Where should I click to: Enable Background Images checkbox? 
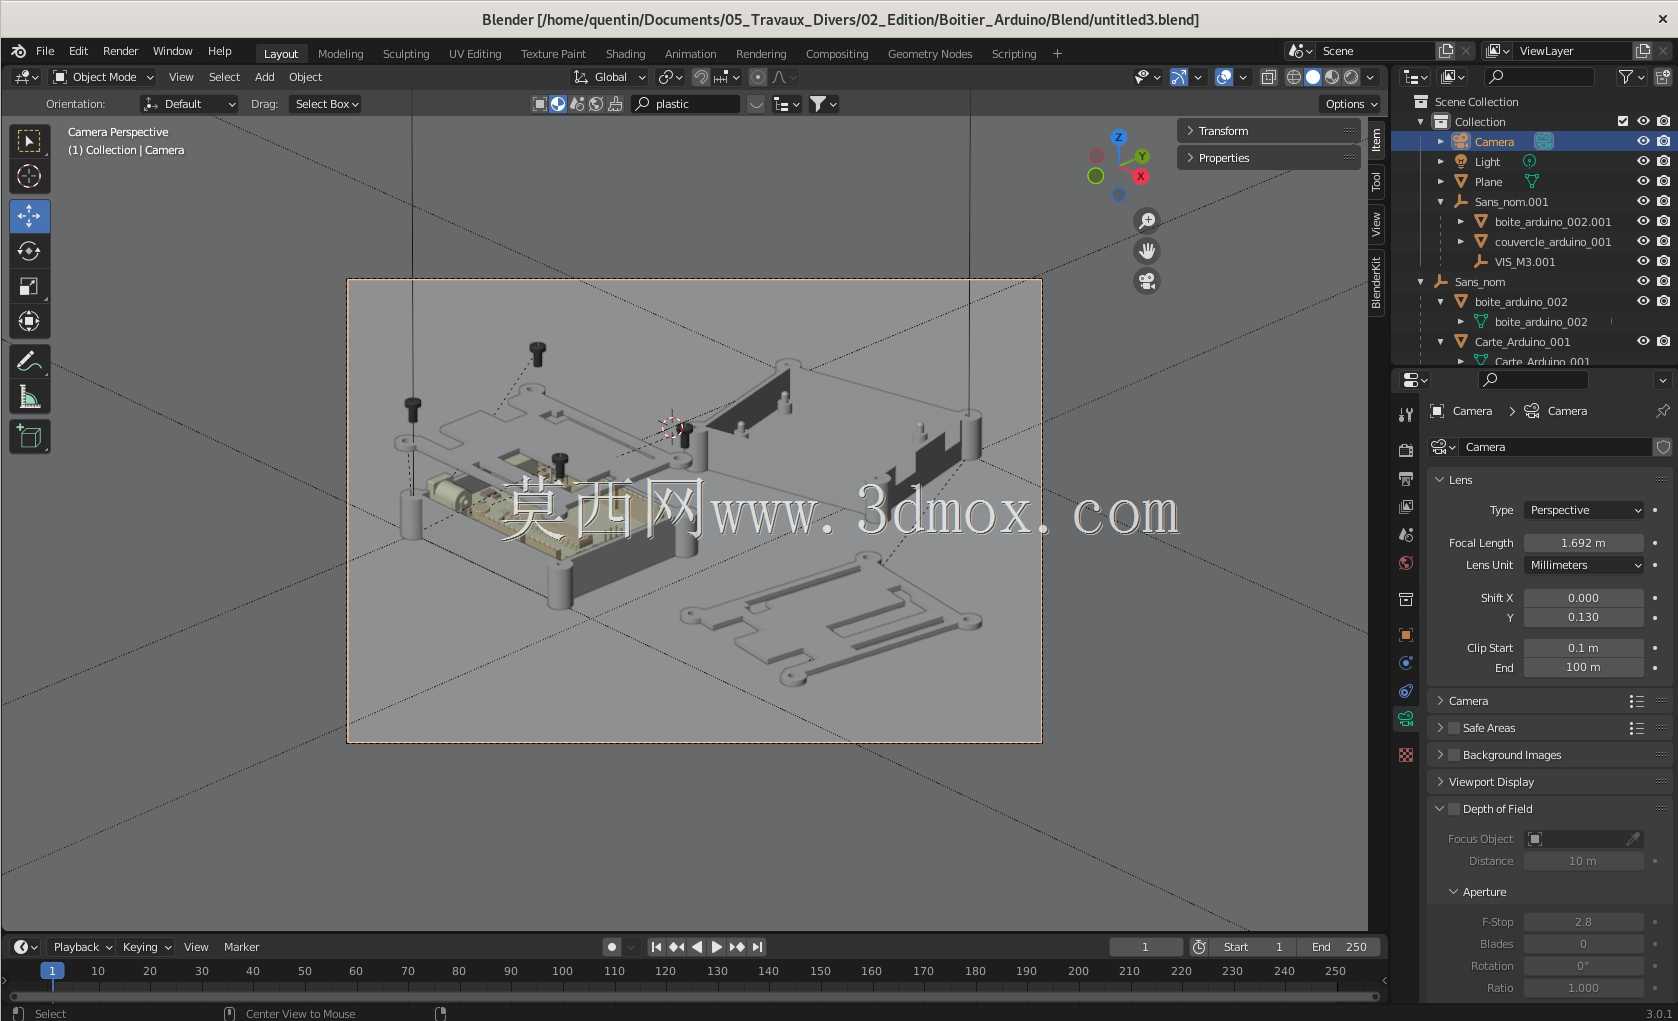point(1454,755)
